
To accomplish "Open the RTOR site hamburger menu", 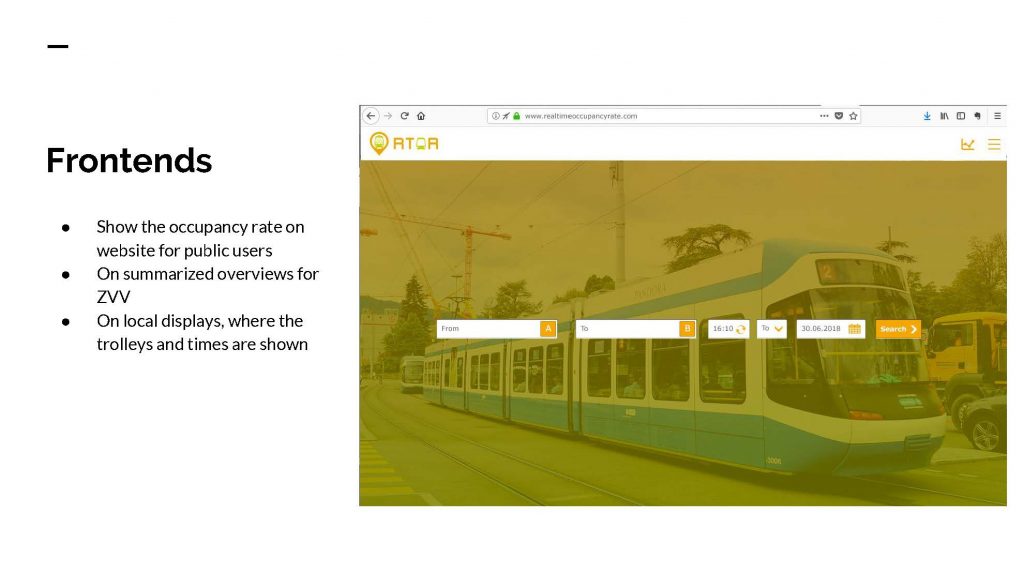I will click(993, 144).
